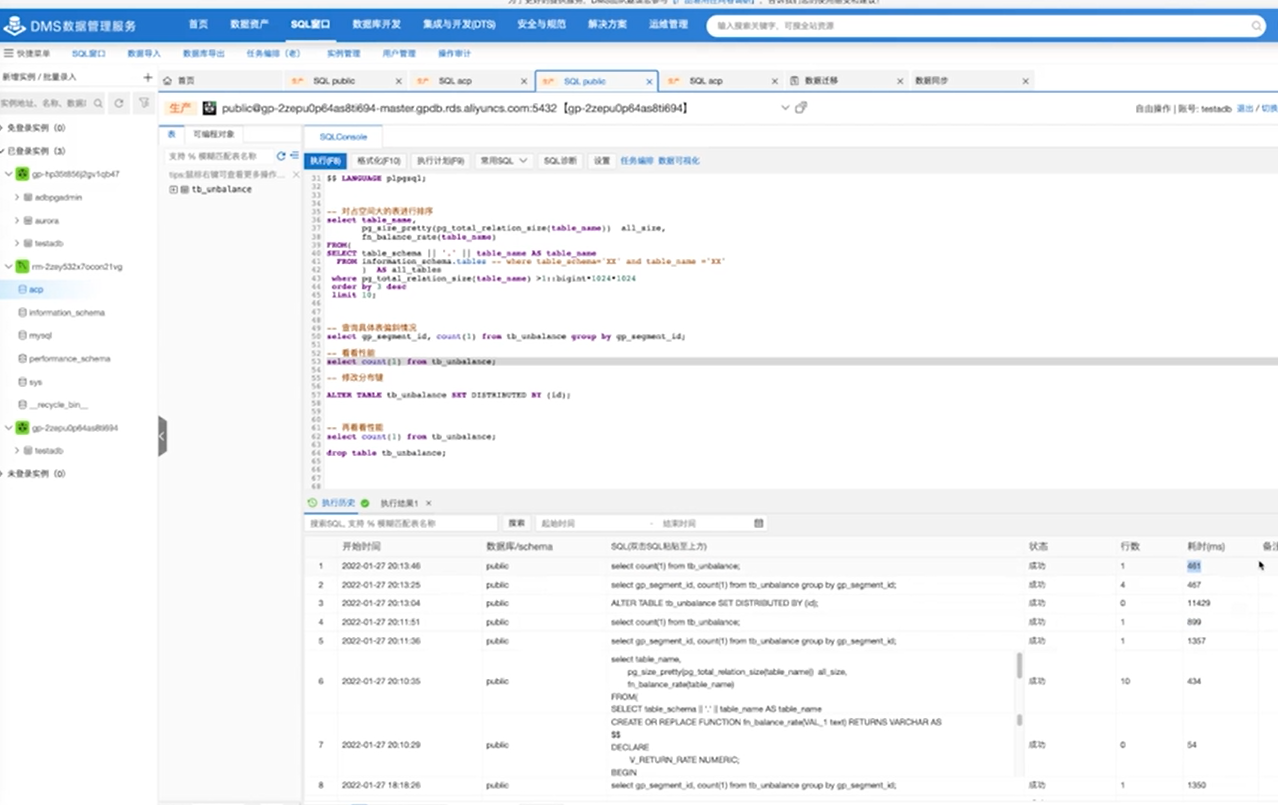Click the 操作审计 shortcut link
The image size is (1278, 805).
pyautogui.click(x=454, y=53)
